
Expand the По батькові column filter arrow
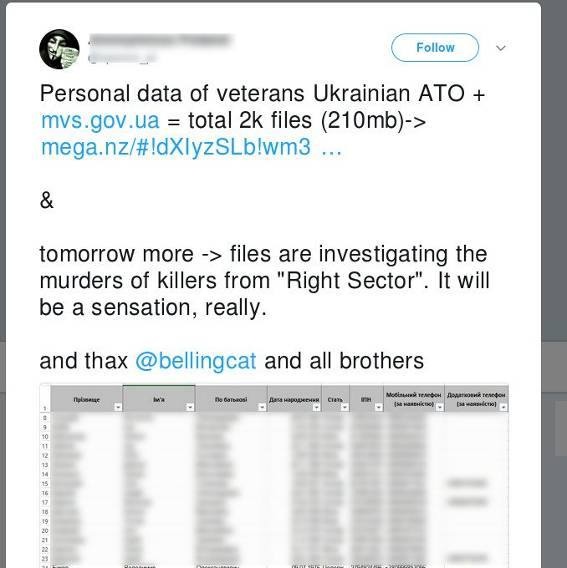[262, 407]
